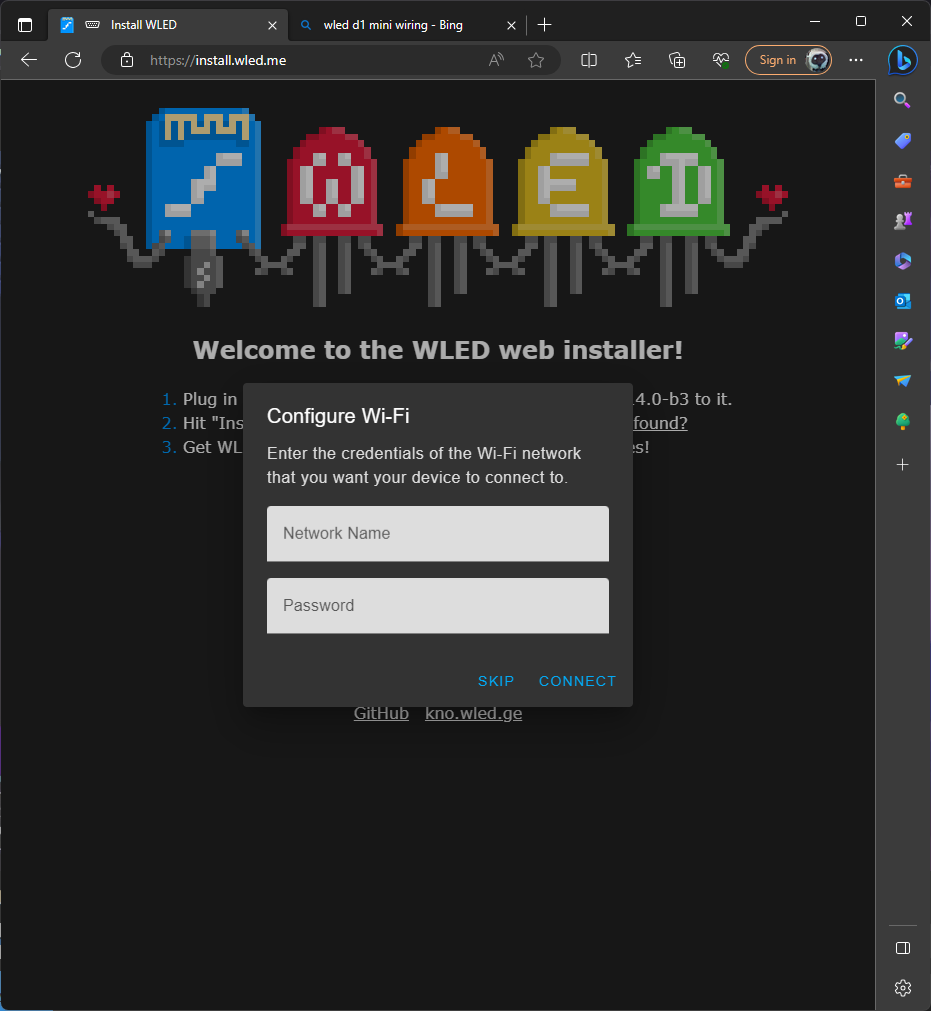Viewport: 931px width, 1011px height.
Task: Open Drop in the sidebar
Action: click(x=902, y=381)
